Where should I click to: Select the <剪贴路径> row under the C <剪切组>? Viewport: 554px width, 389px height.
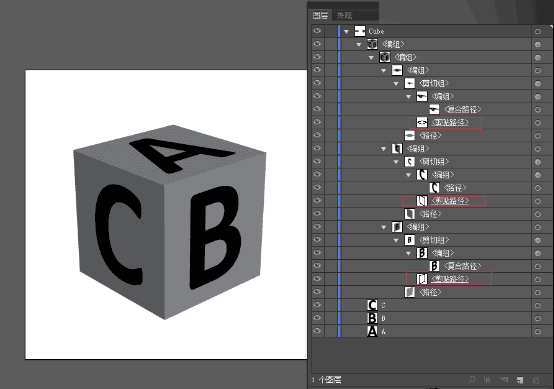(450, 201)
